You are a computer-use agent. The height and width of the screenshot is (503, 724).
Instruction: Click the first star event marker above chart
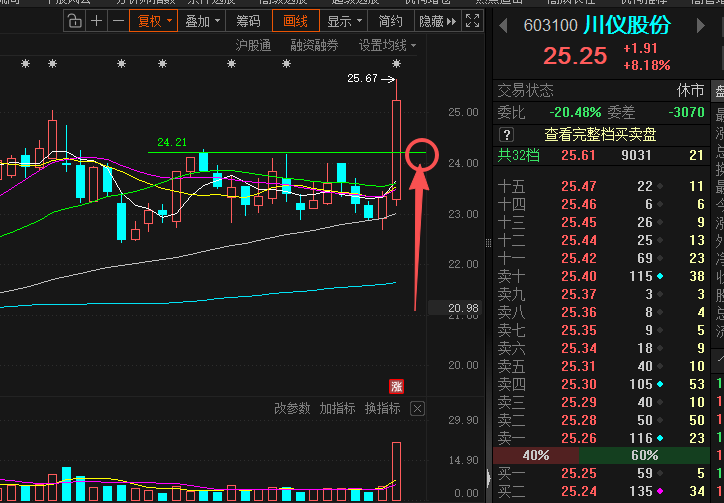point(25,64)
